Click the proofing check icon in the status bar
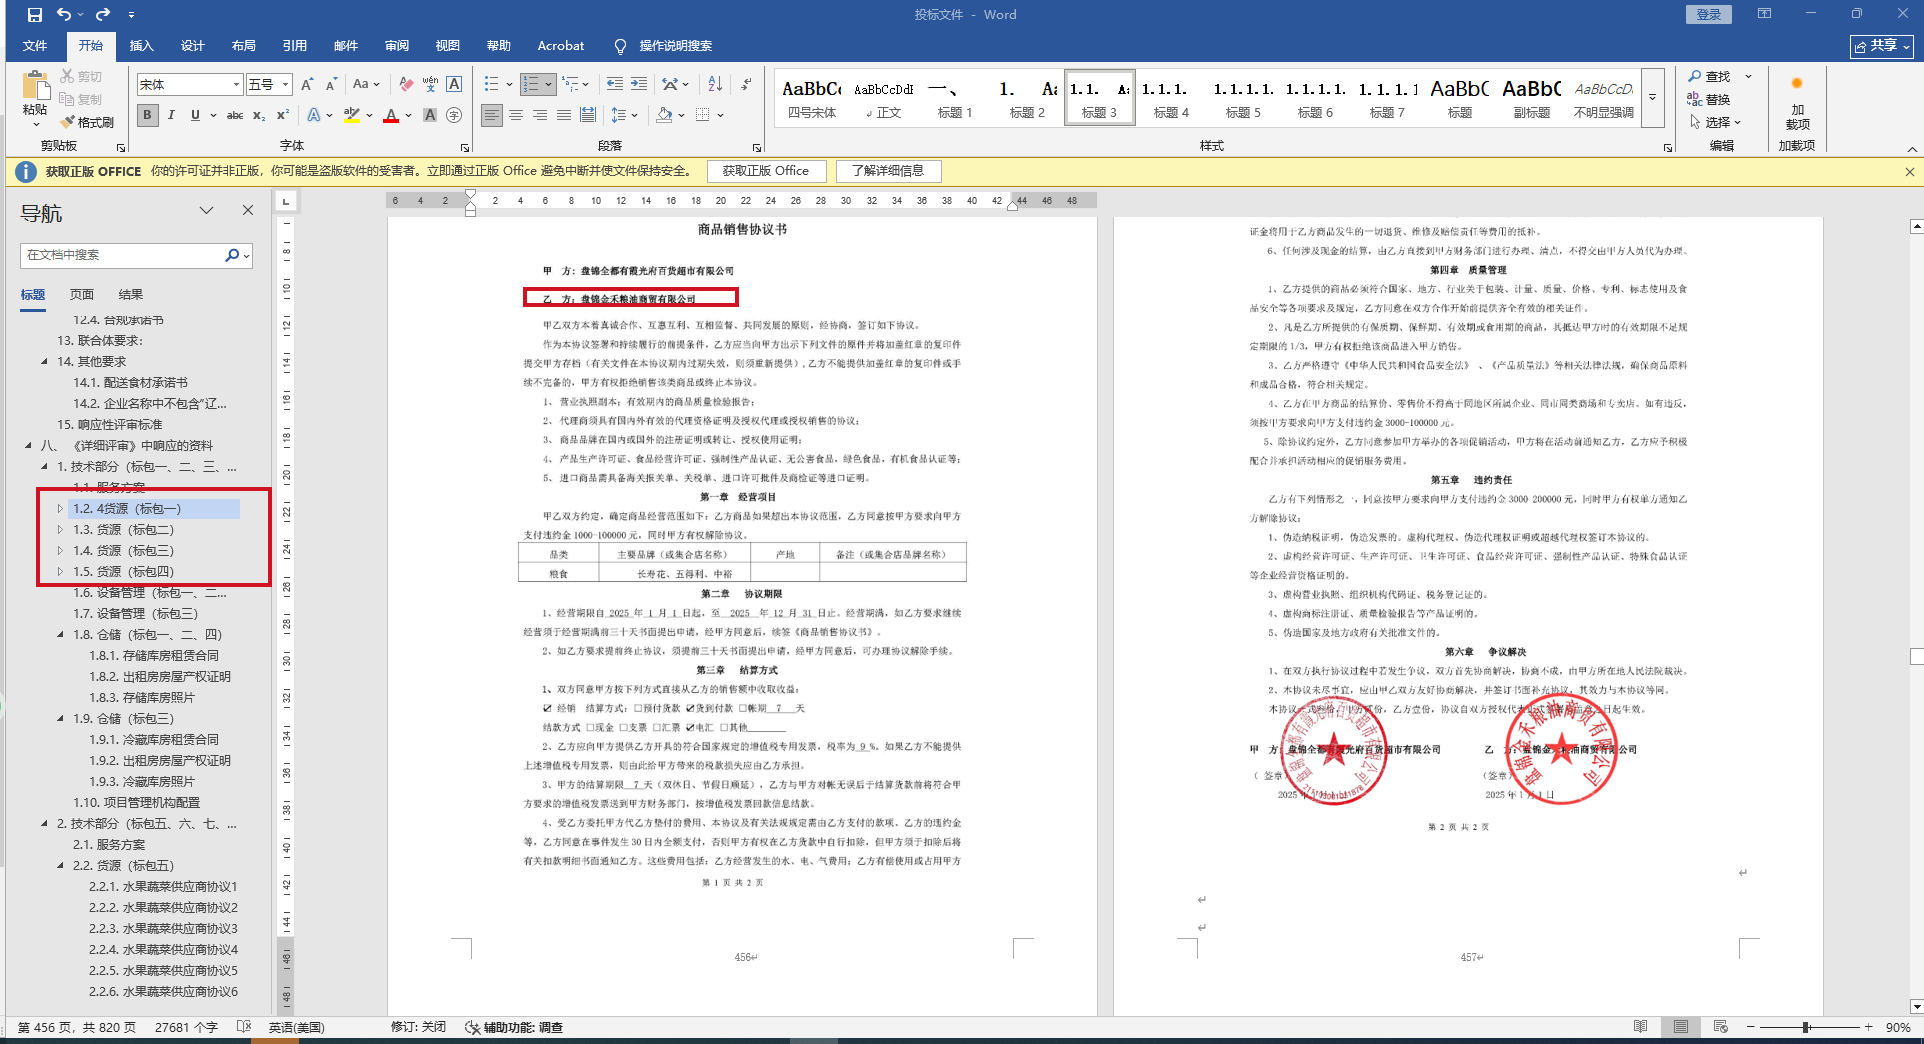The height and width of the screenshot is (1044, 1924). [244, 1027]
